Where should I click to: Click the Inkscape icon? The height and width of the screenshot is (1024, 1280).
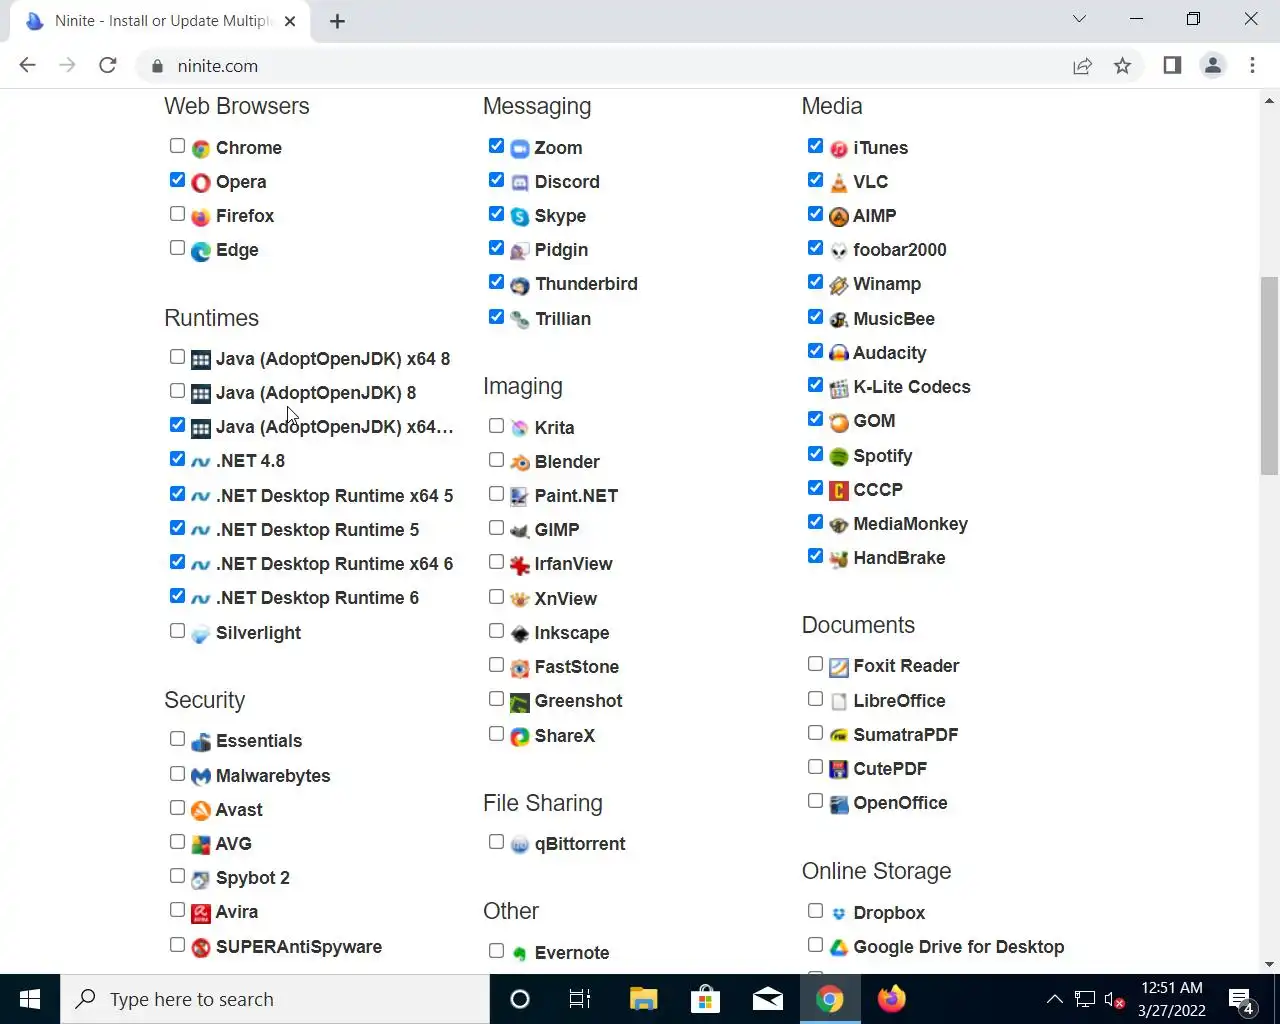pyautogui.click(x=520, y=633)
